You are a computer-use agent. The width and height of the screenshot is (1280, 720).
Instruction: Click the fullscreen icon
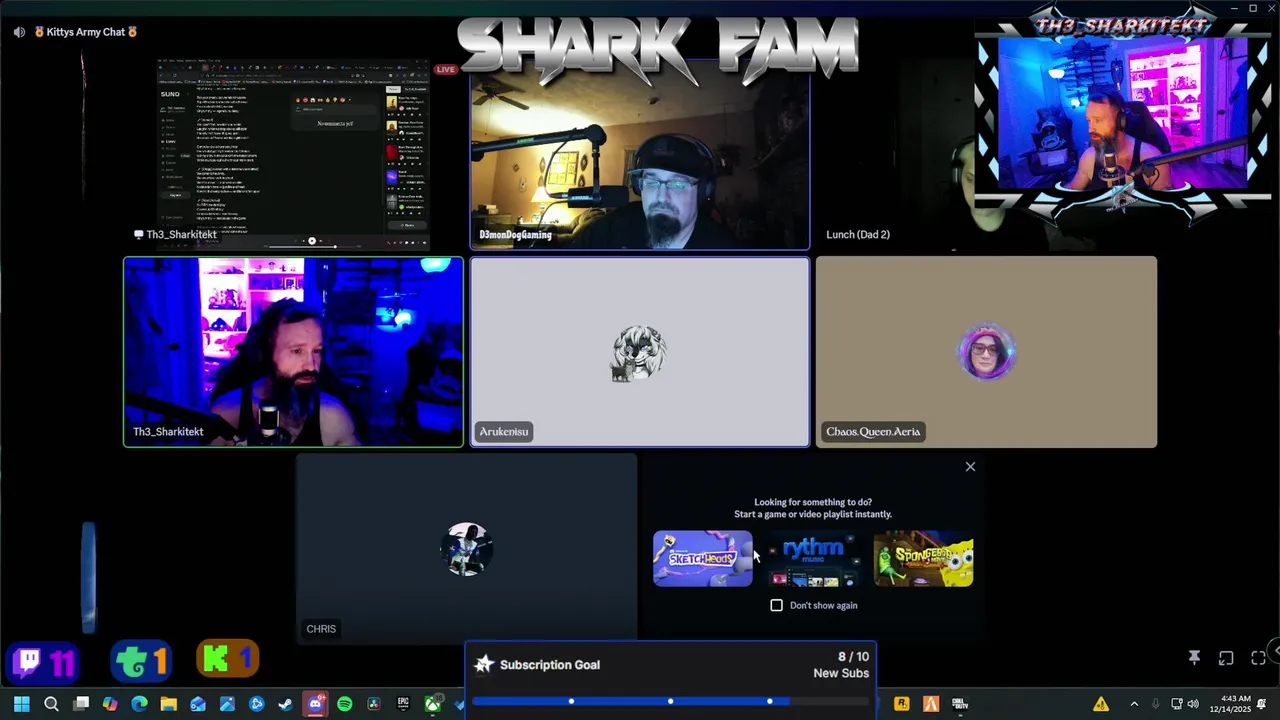click(x=1258, y=657)
